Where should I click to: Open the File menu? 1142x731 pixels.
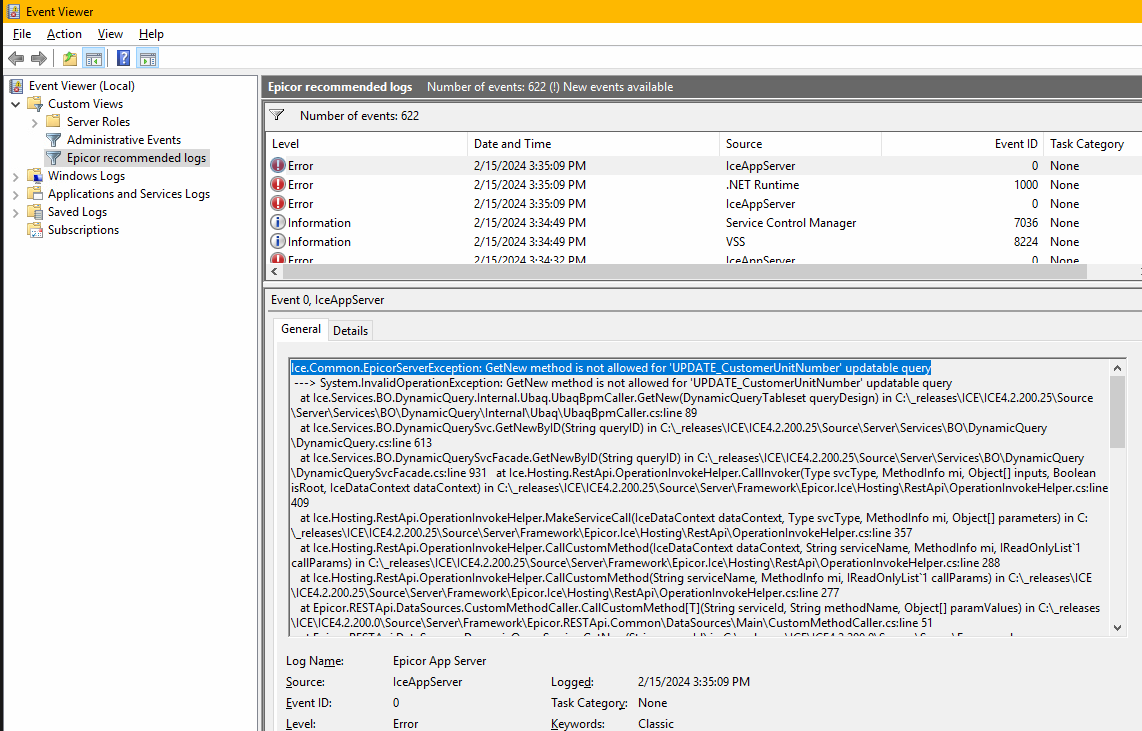(x=22, y=33)
